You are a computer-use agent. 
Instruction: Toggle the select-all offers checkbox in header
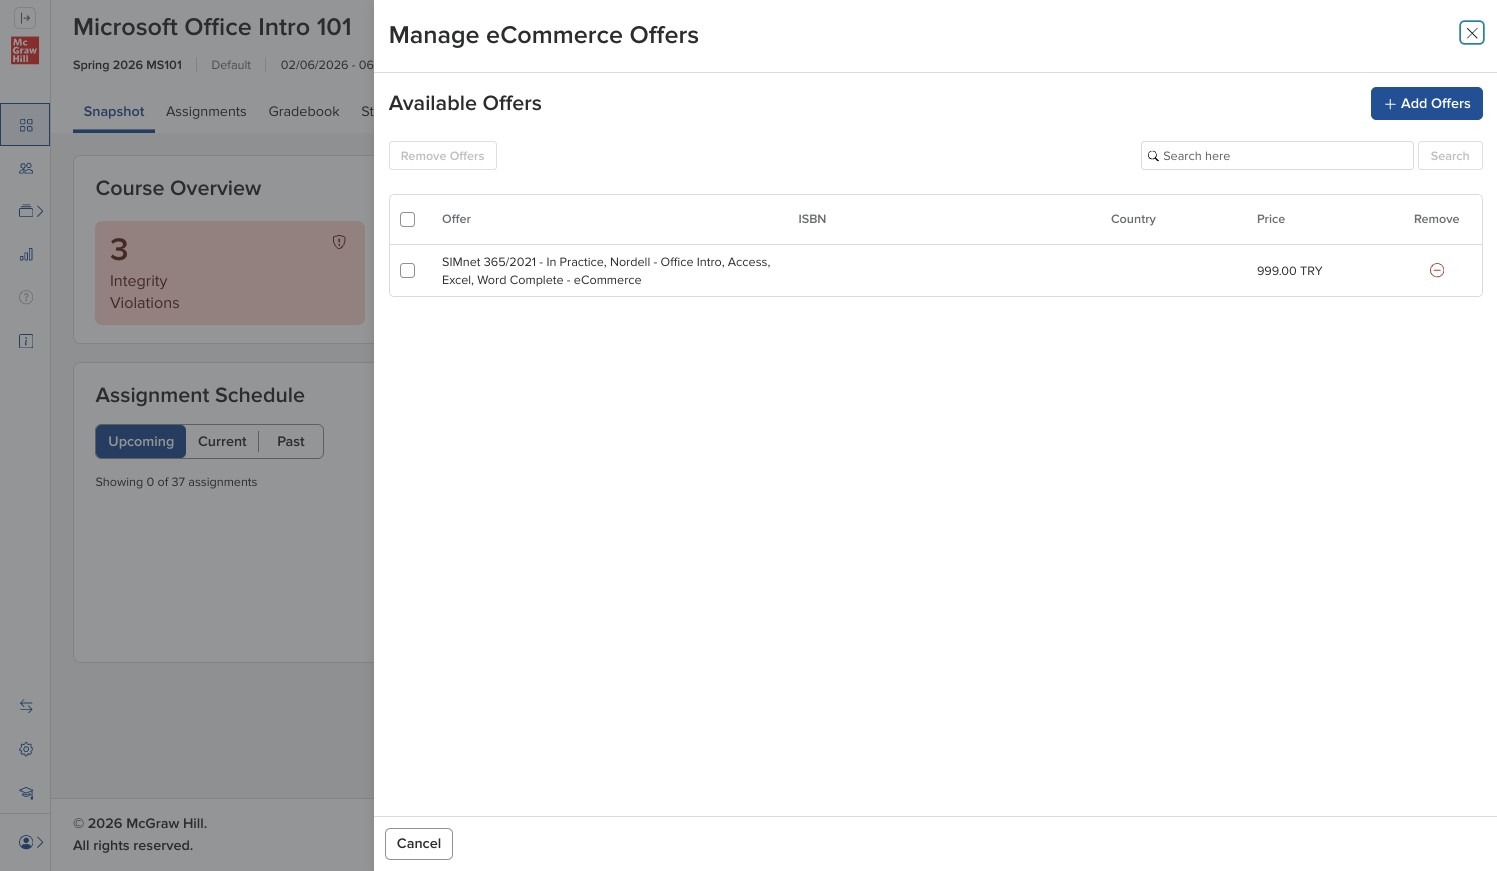pos(407,219)
